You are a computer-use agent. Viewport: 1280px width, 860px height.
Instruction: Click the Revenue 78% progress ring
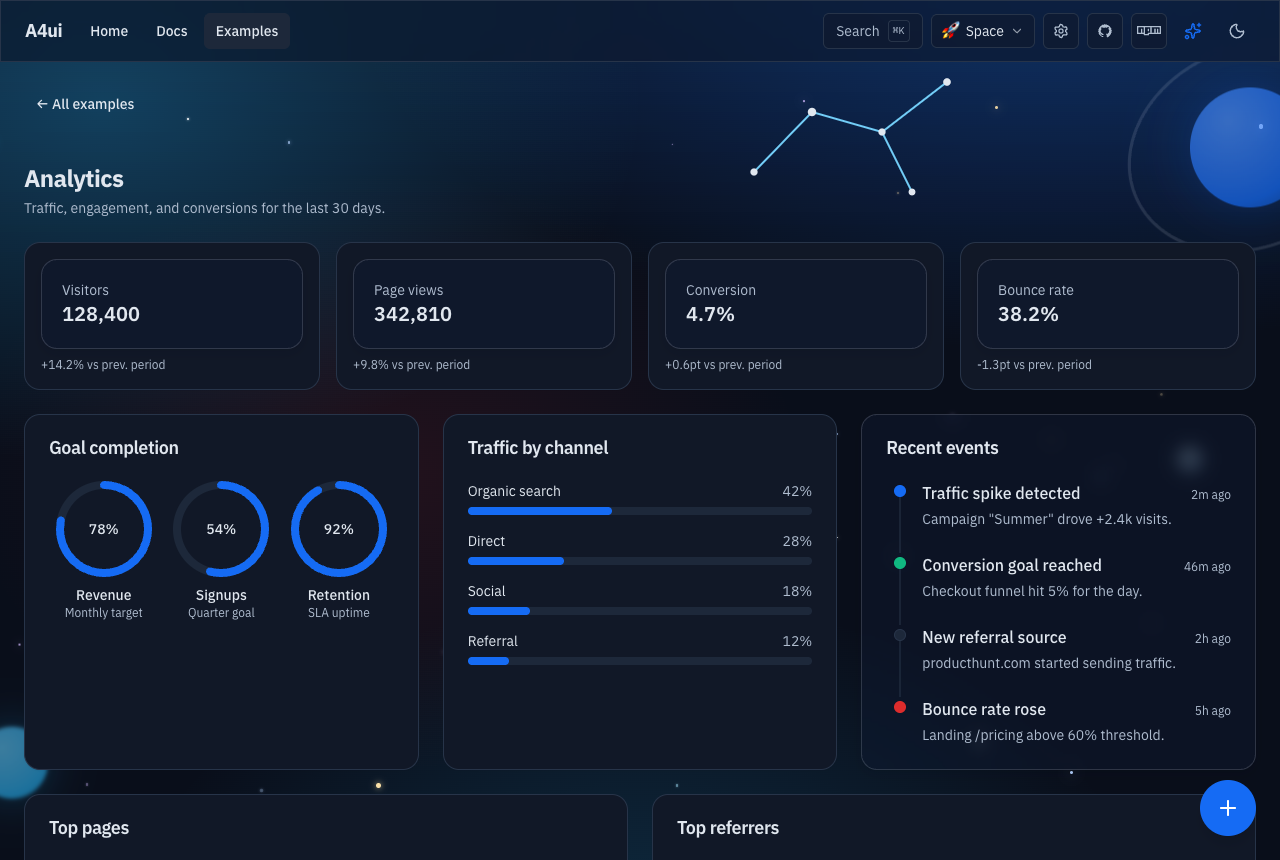[104, 529]
